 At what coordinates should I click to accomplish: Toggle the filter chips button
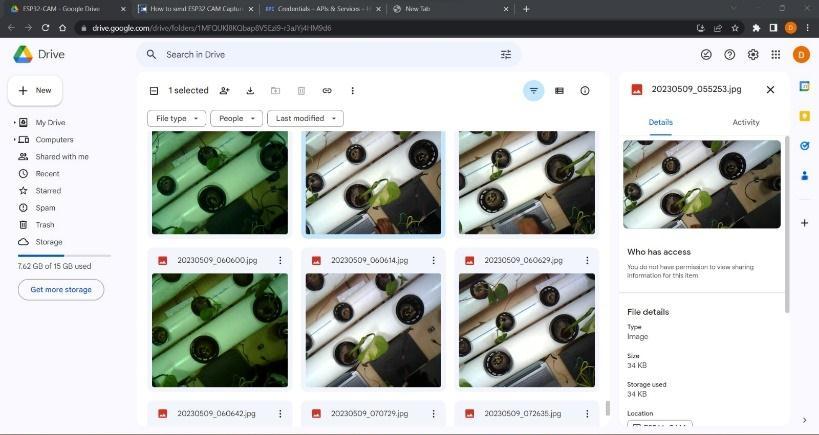pos(533,90)
